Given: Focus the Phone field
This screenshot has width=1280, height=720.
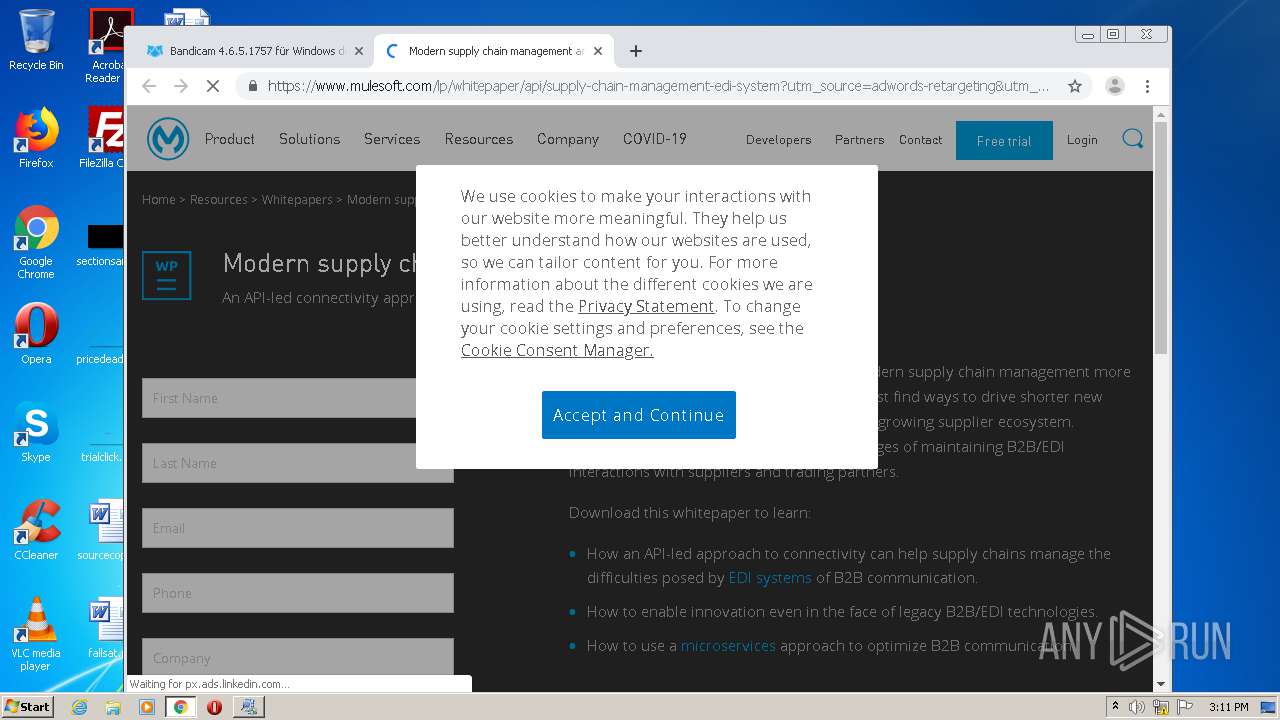Looking at the screenshot, I should click(x=298, y=593).
